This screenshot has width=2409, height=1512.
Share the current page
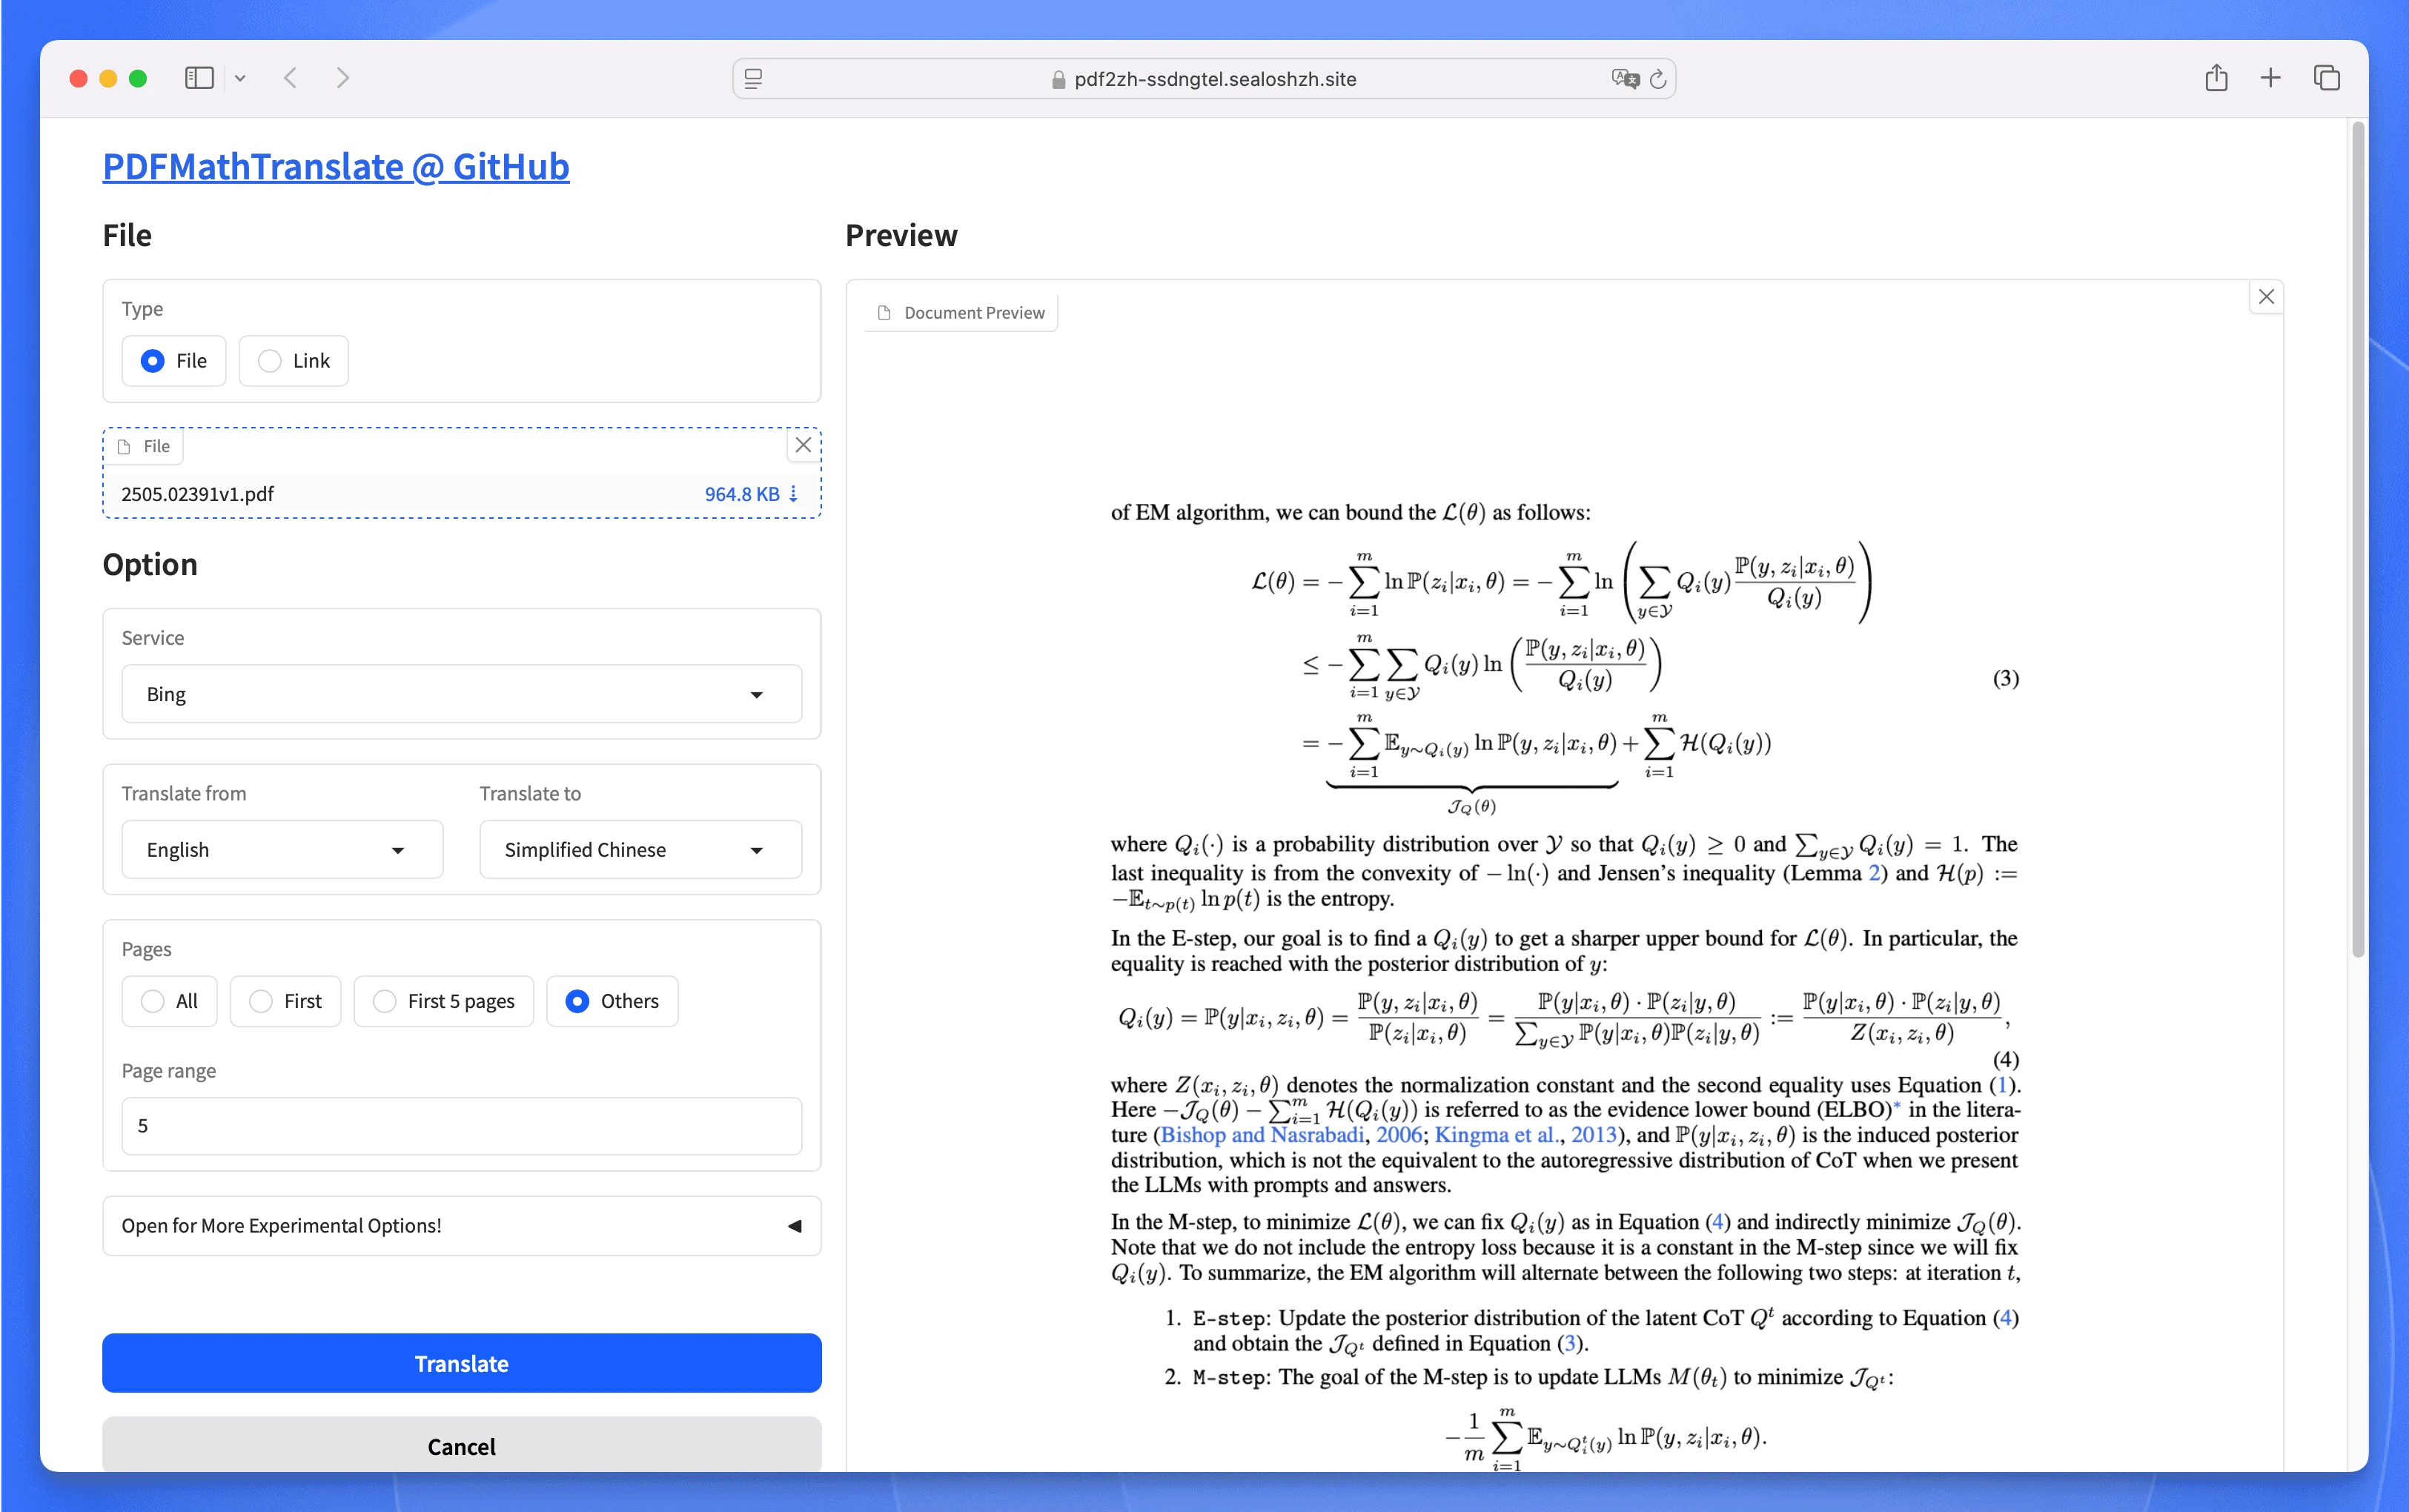click(2215, 77)
